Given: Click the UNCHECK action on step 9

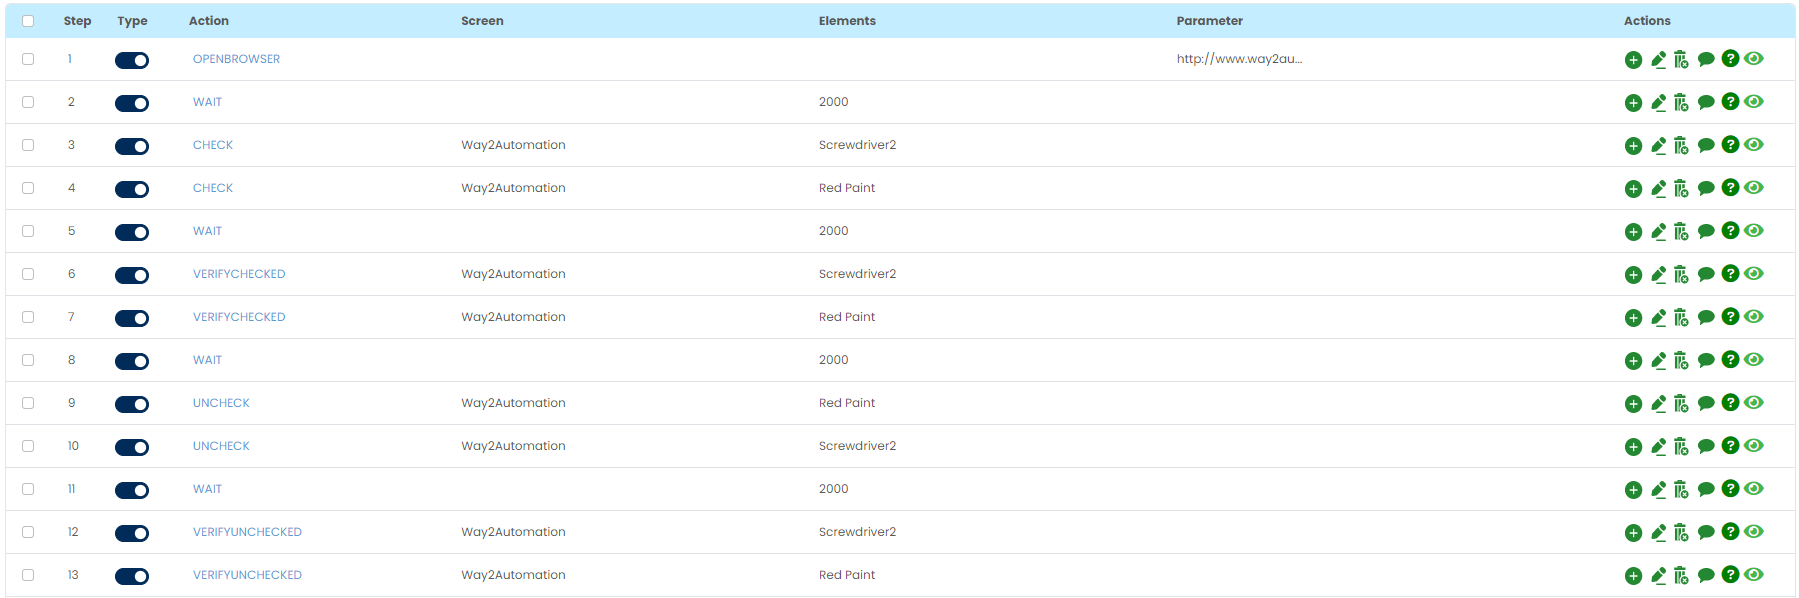Looking at the screenshot, I should tap(221, 403).
